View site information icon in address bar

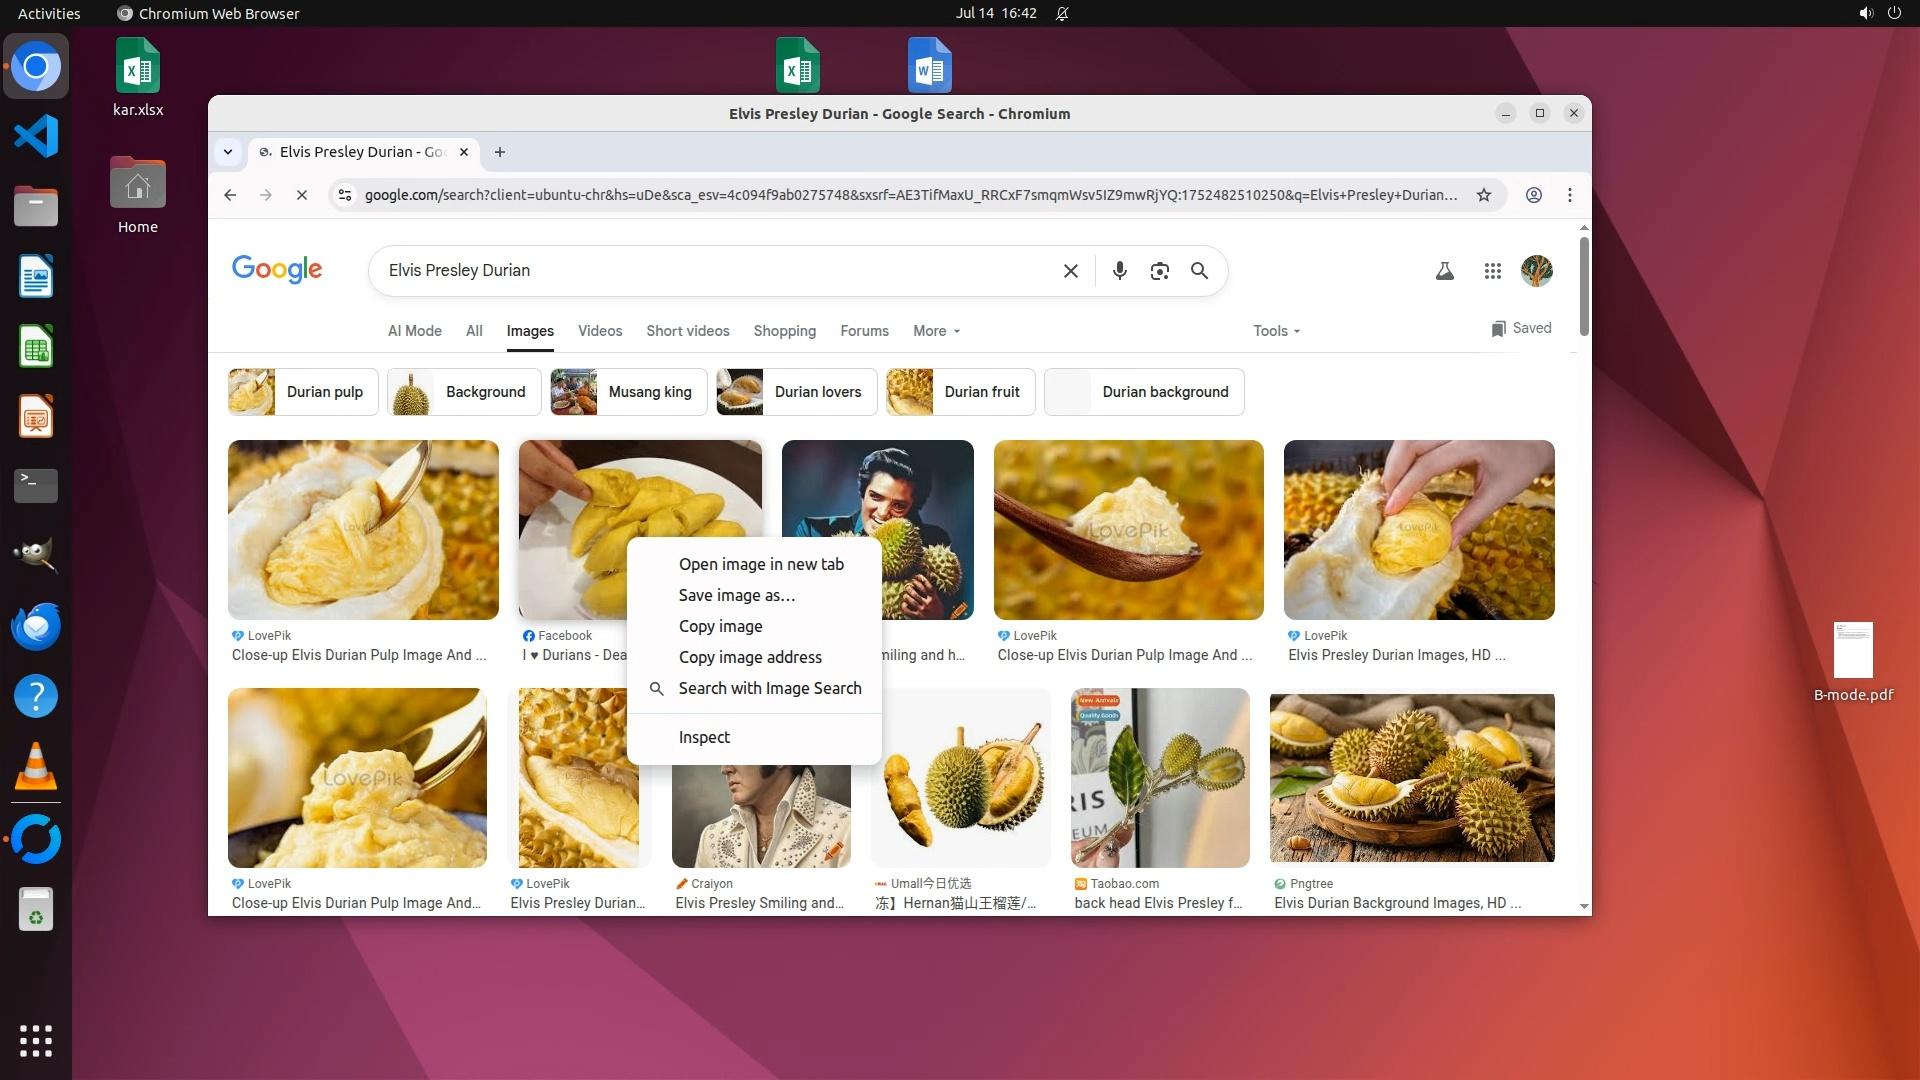coord(345,195)
